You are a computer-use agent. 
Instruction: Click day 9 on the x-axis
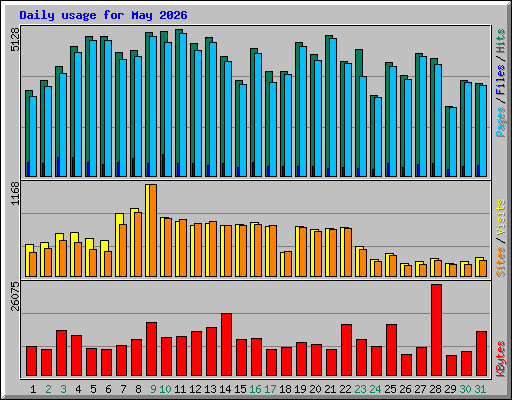153,389
